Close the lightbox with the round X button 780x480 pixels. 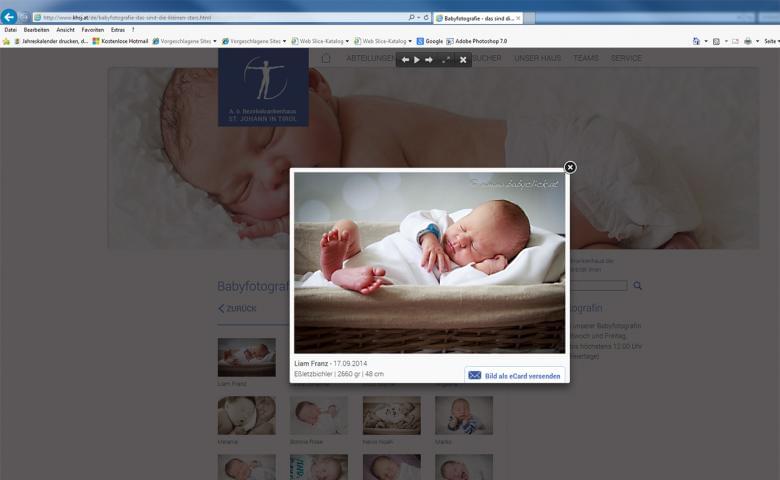point(570,167)
